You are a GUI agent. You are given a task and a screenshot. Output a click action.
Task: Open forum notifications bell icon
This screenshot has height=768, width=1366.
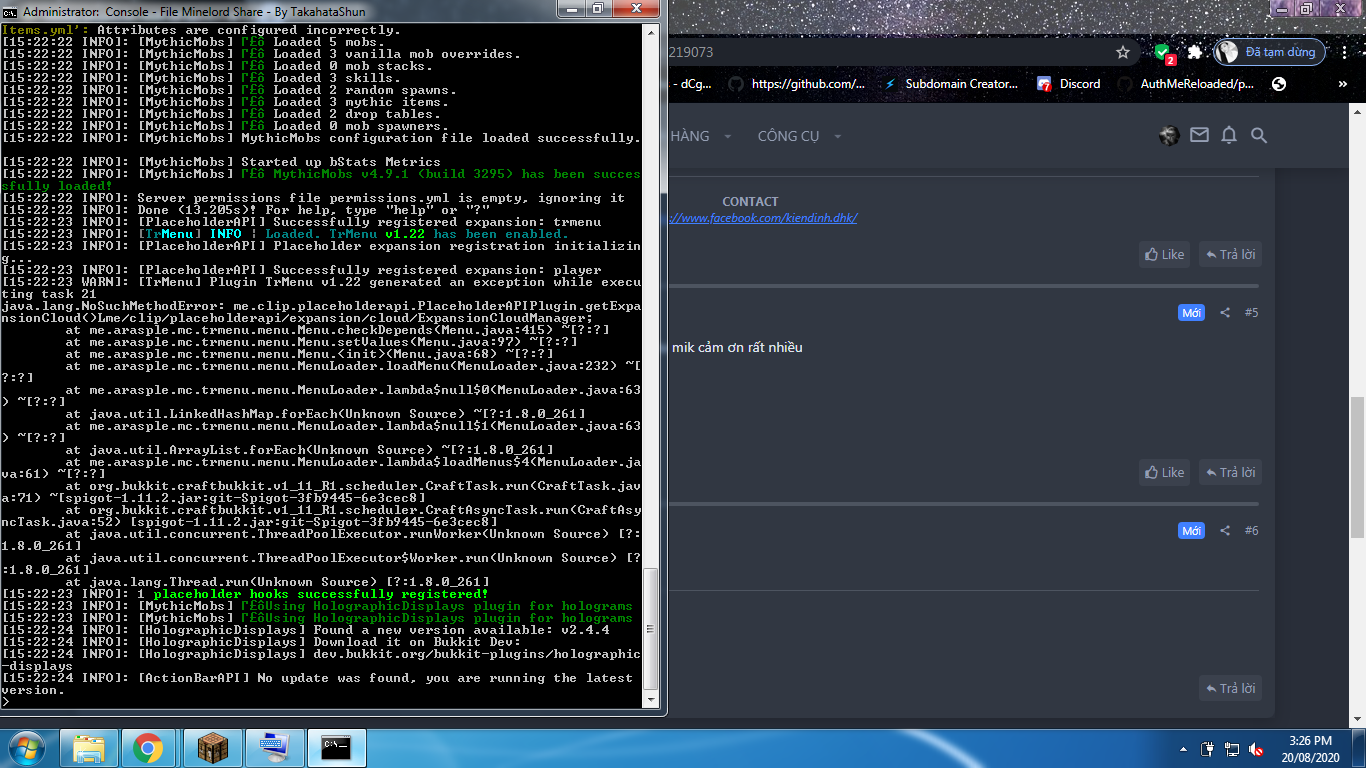point(1229,135)
